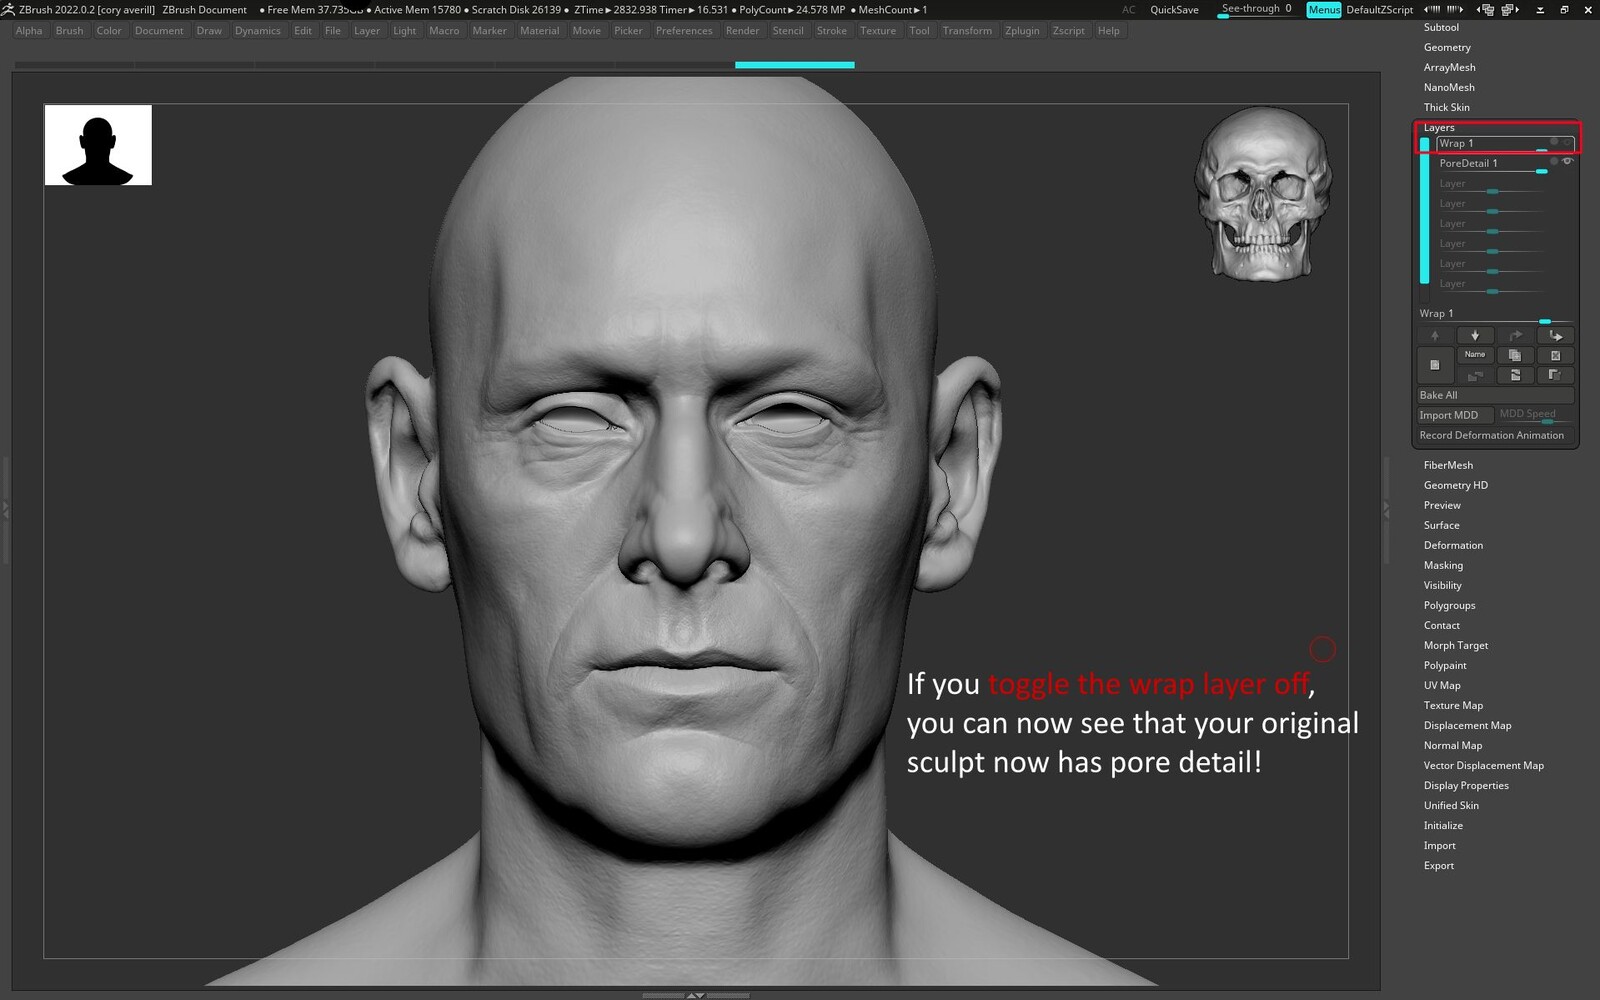This screenshot has height=1000, width=1600.
Task: Click the MDD Speed slider
Action: [x=1535, y=415]
